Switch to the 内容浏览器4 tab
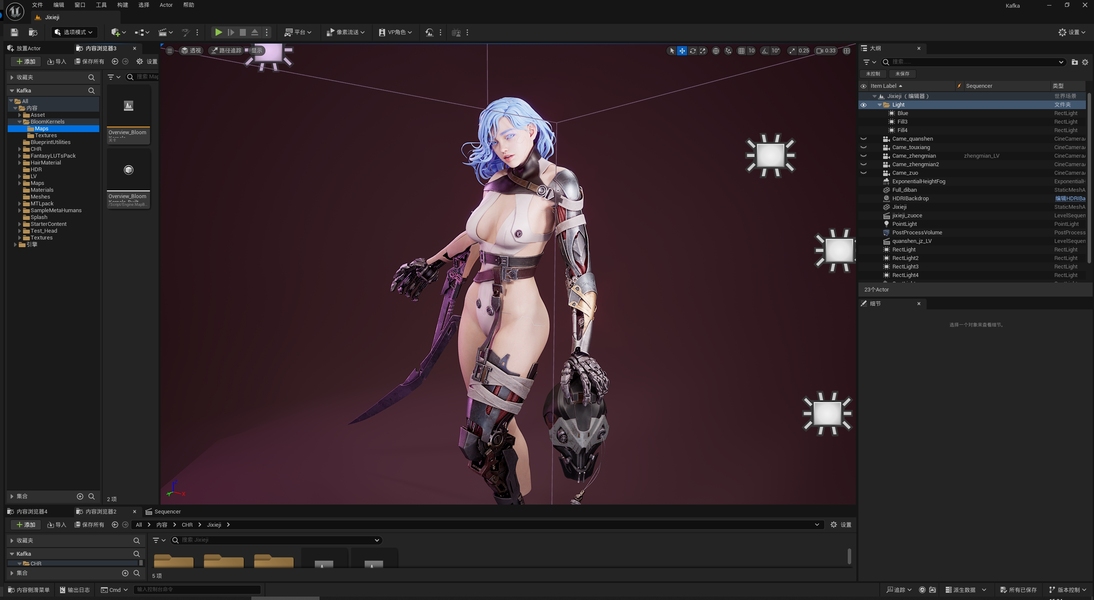Viewport: 1094px width, 600px height. pos(28,511)
